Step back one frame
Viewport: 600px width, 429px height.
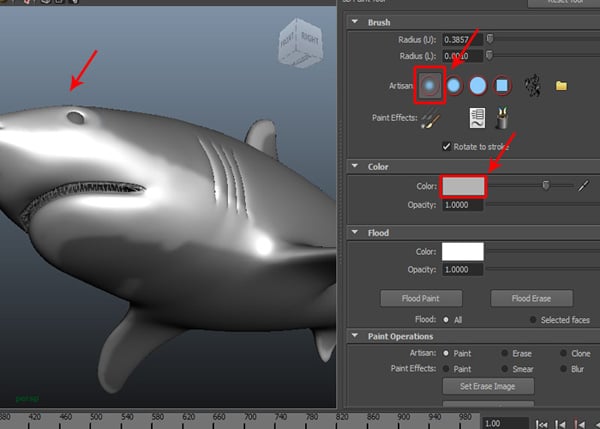click(x=560, y=424)
